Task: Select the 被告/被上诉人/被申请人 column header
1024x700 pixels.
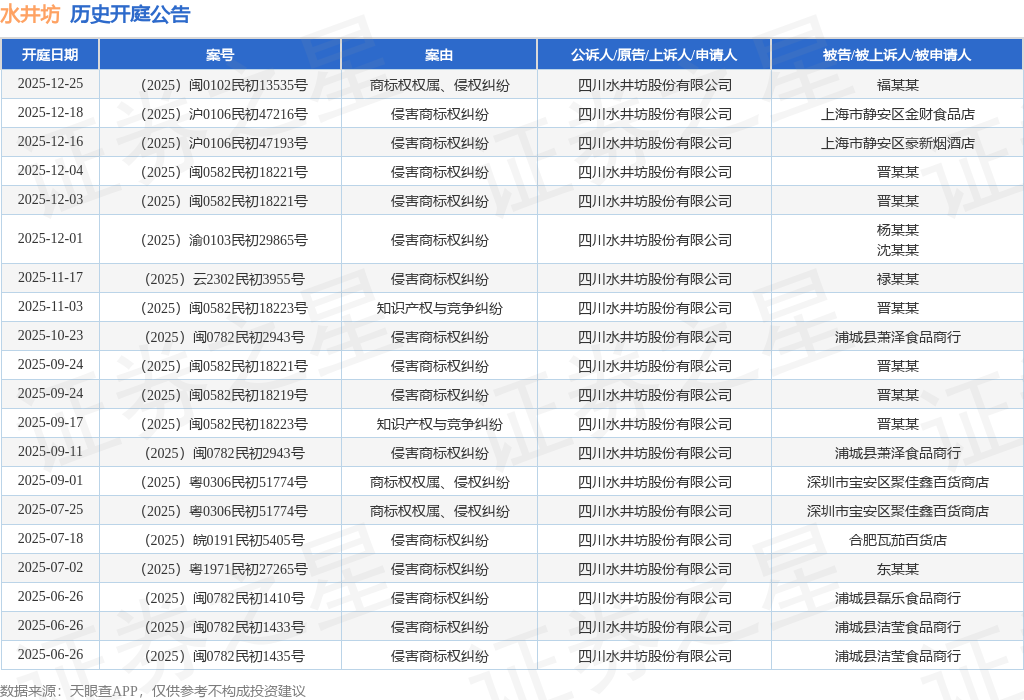Action: point(897,55)
